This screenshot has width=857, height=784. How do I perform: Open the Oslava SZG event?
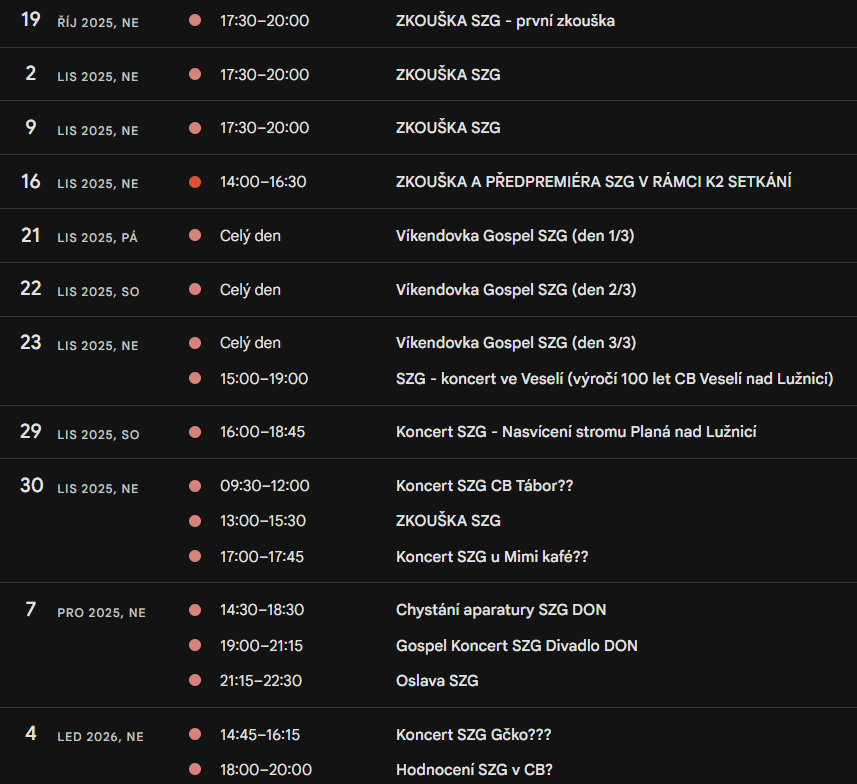pyautogui.click(x=437, y=681)
